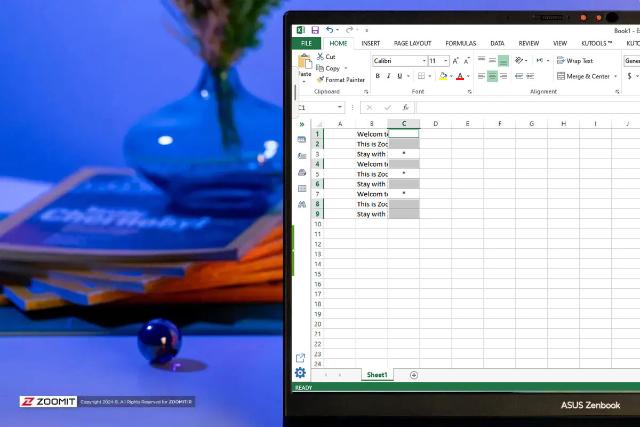
Task: Toggle Underline formatting
Action: click(400, 76)
